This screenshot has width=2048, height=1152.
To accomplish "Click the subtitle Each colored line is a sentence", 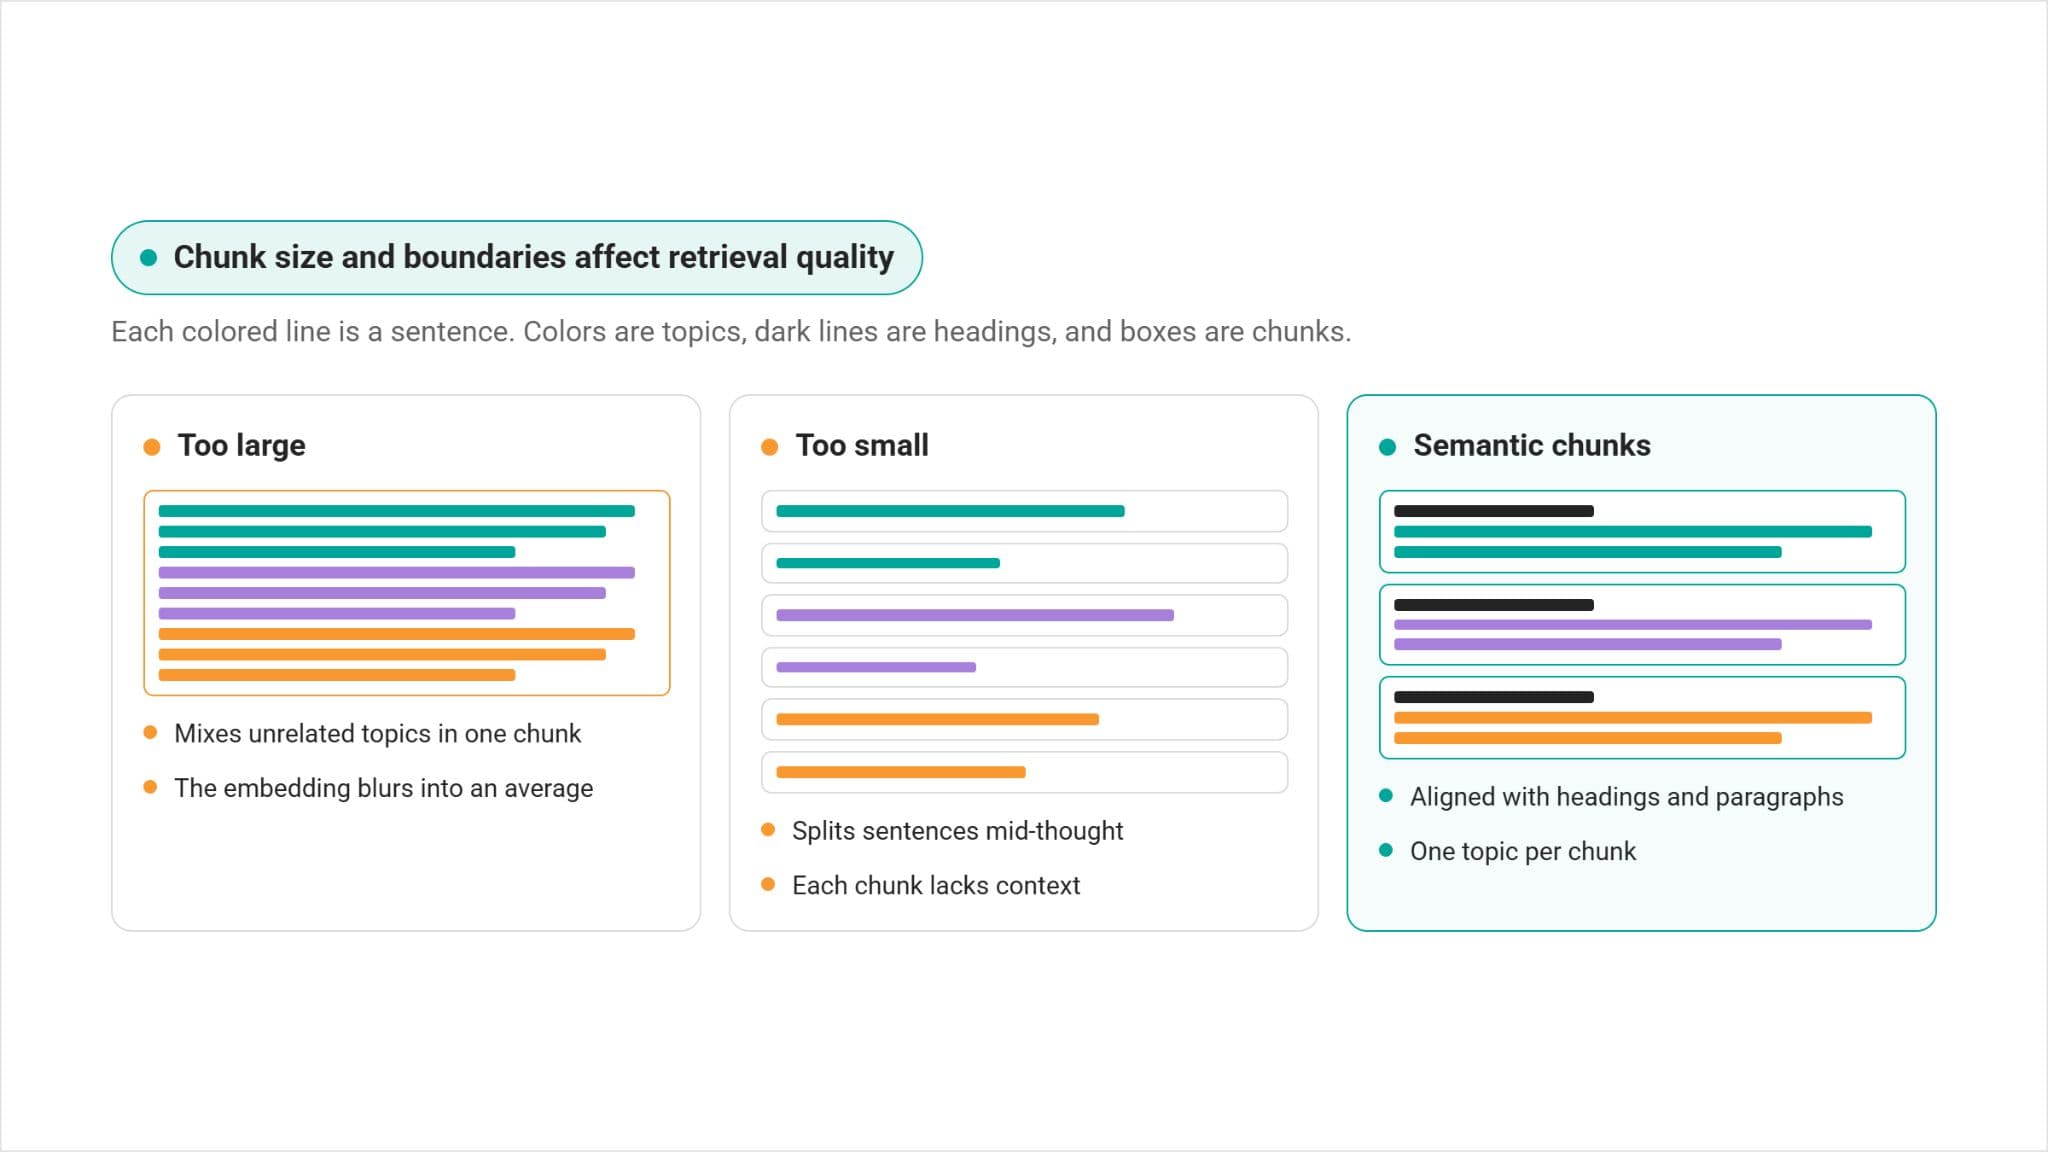I will point(731,332).
